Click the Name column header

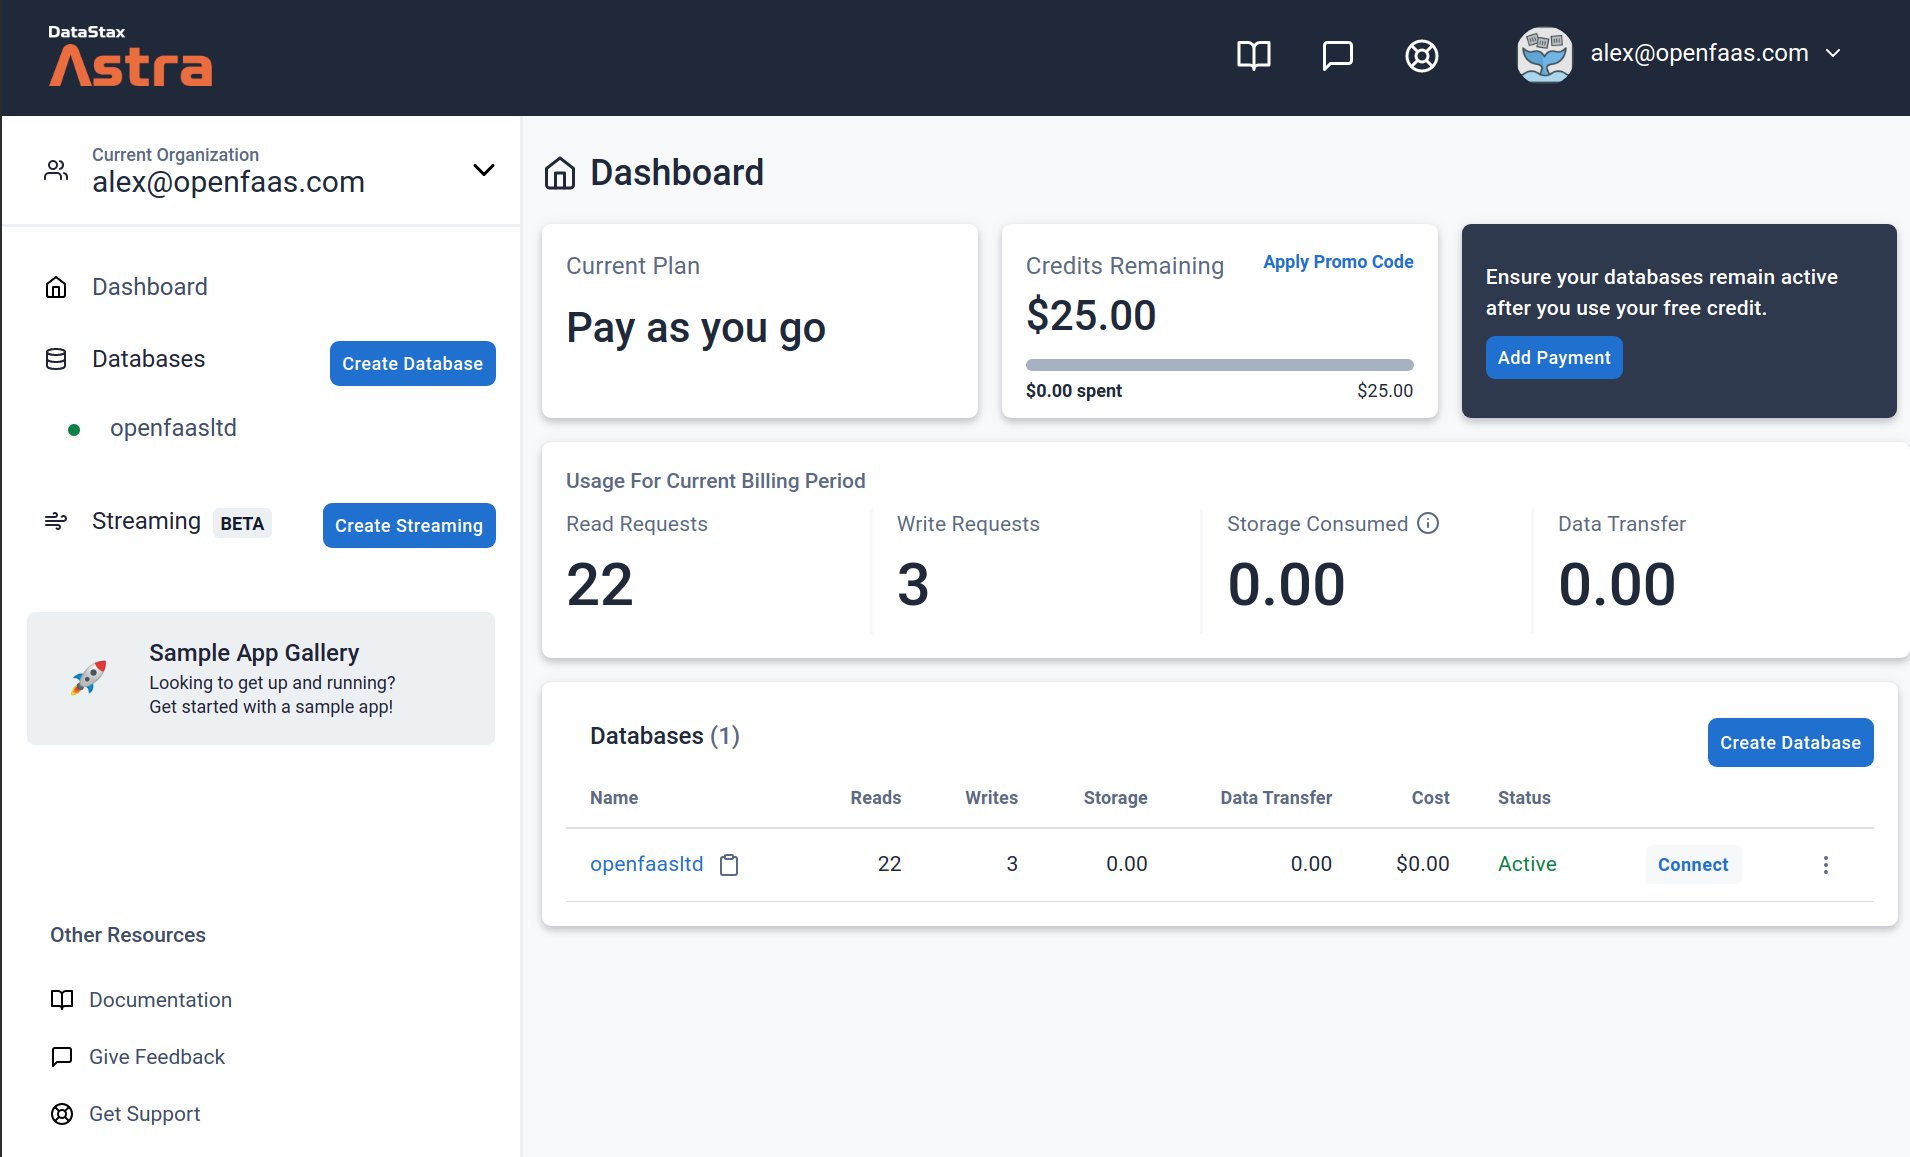(614, 798)
